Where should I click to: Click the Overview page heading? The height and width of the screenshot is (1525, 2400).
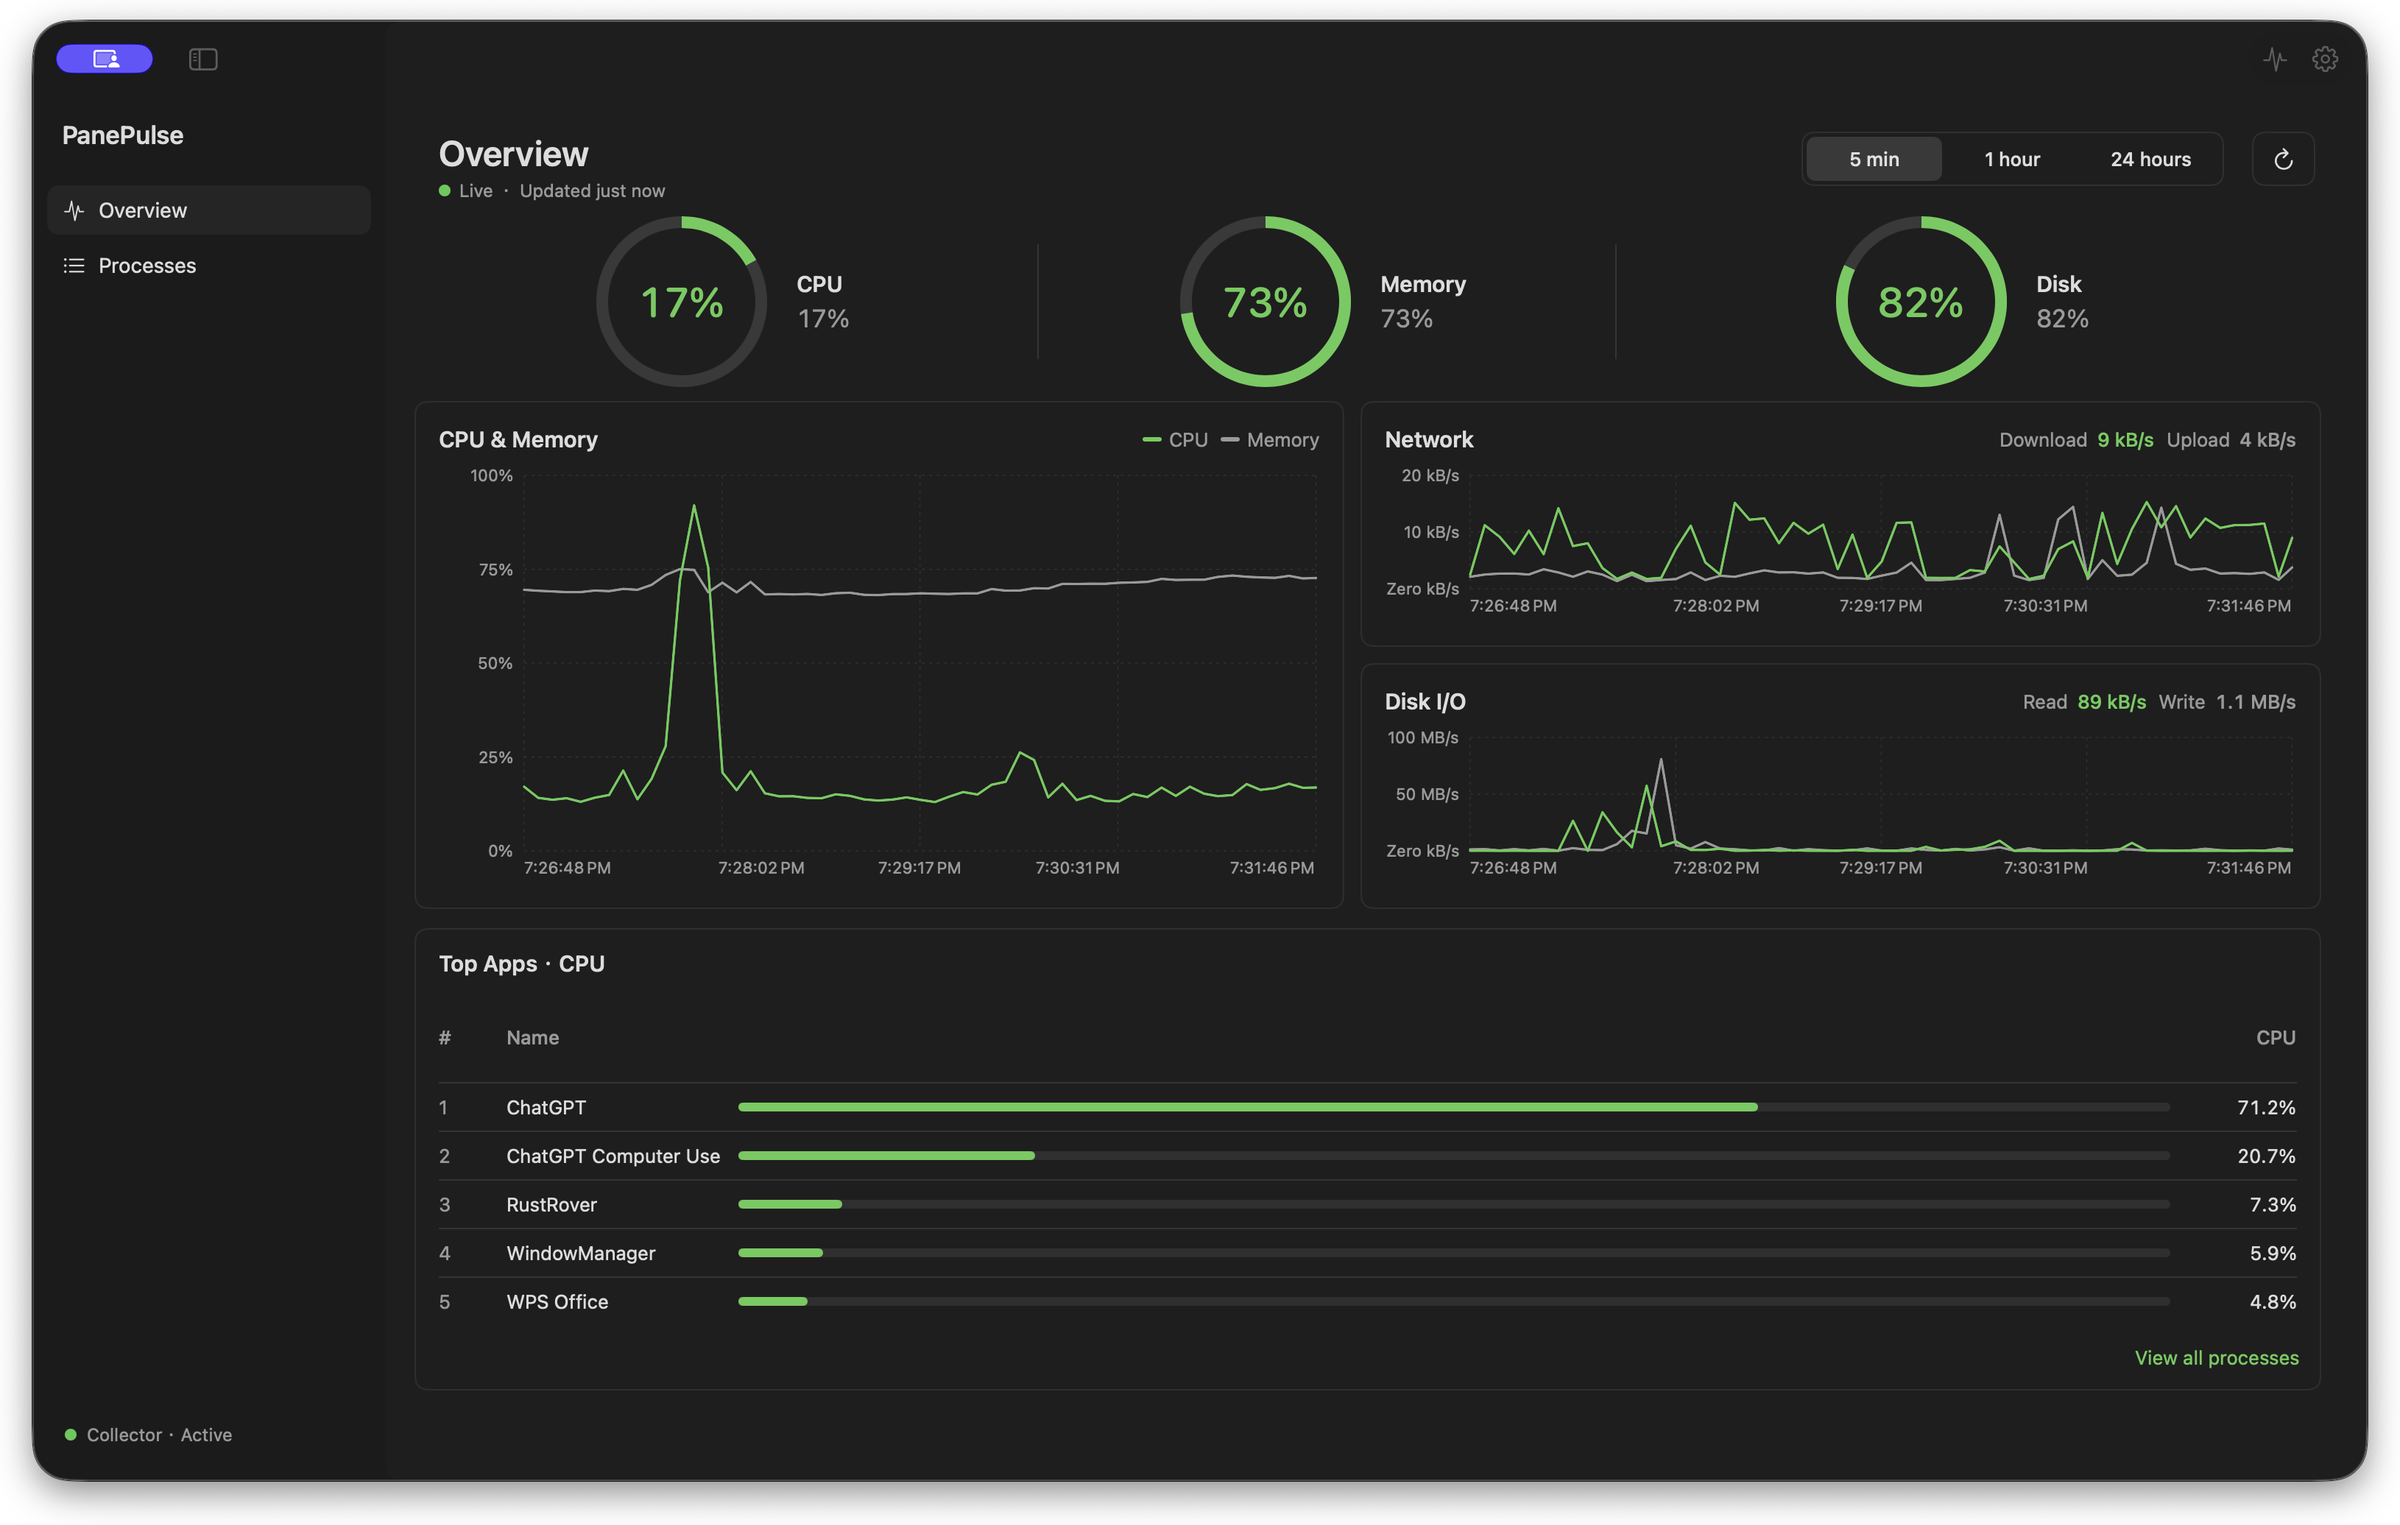pyautogui.click(x=514, y=154)
